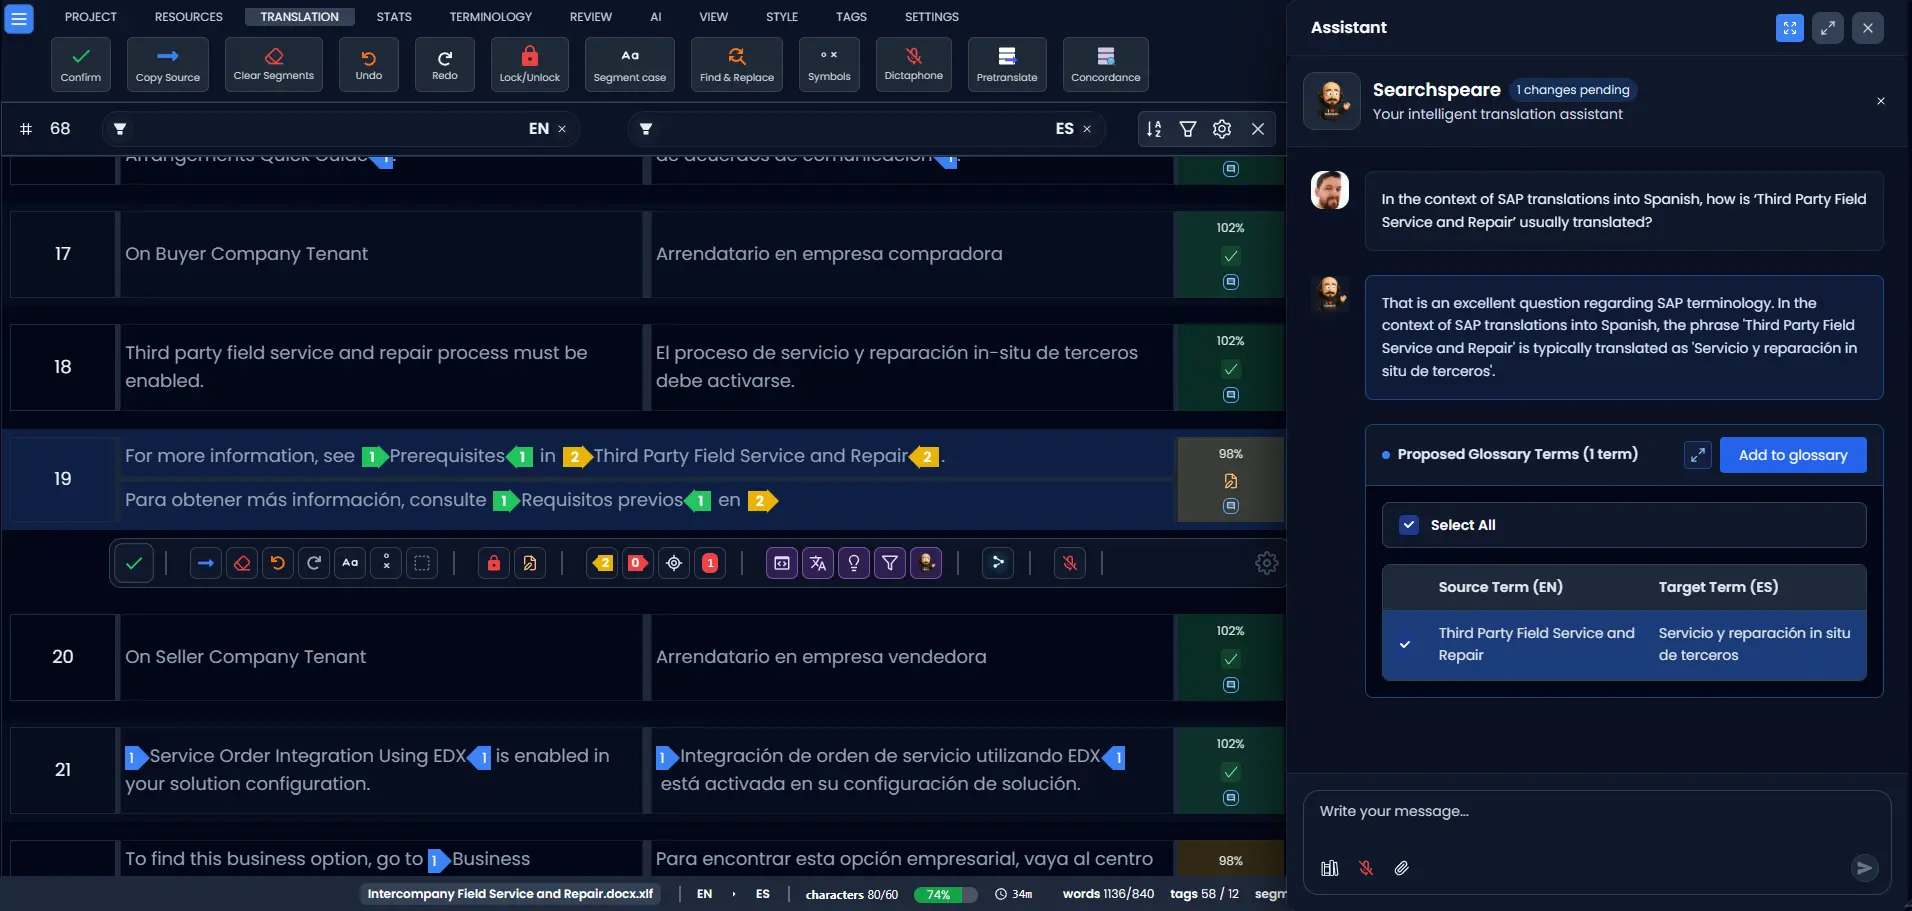This screenshot has height=911, width=1912.
Task: Open Find & Replace
Action: pos(736,63)
